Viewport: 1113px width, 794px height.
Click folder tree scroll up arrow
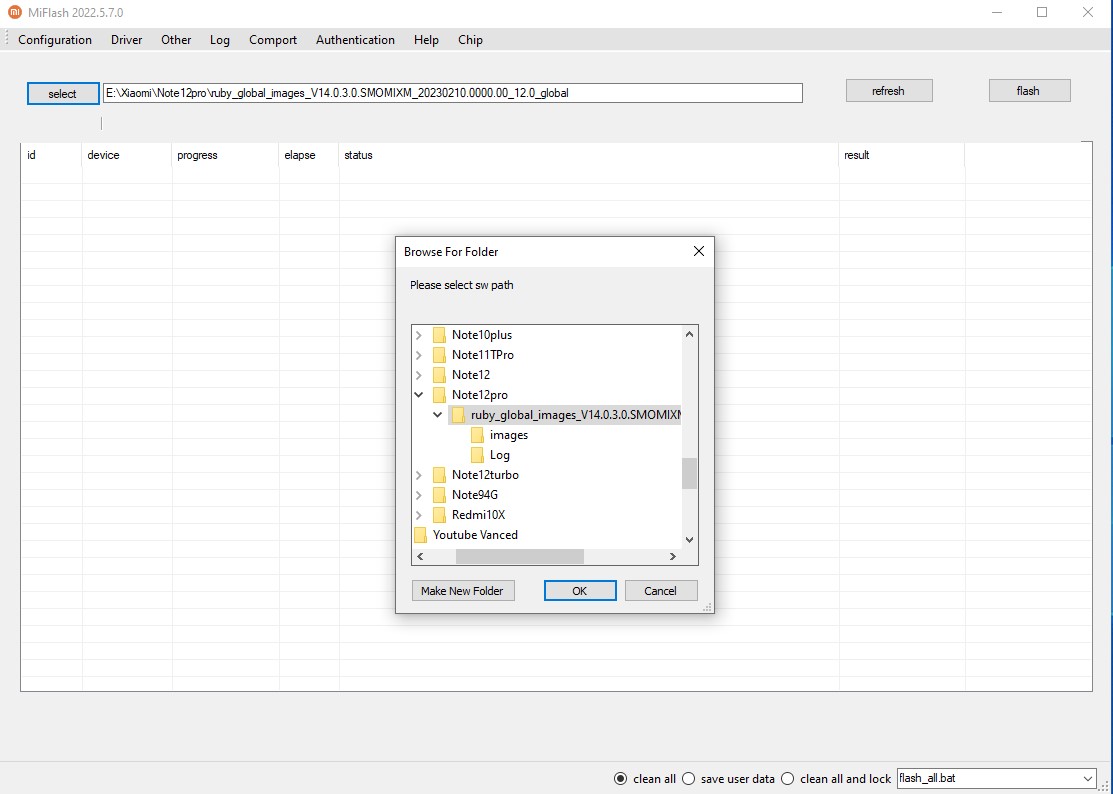689,334
